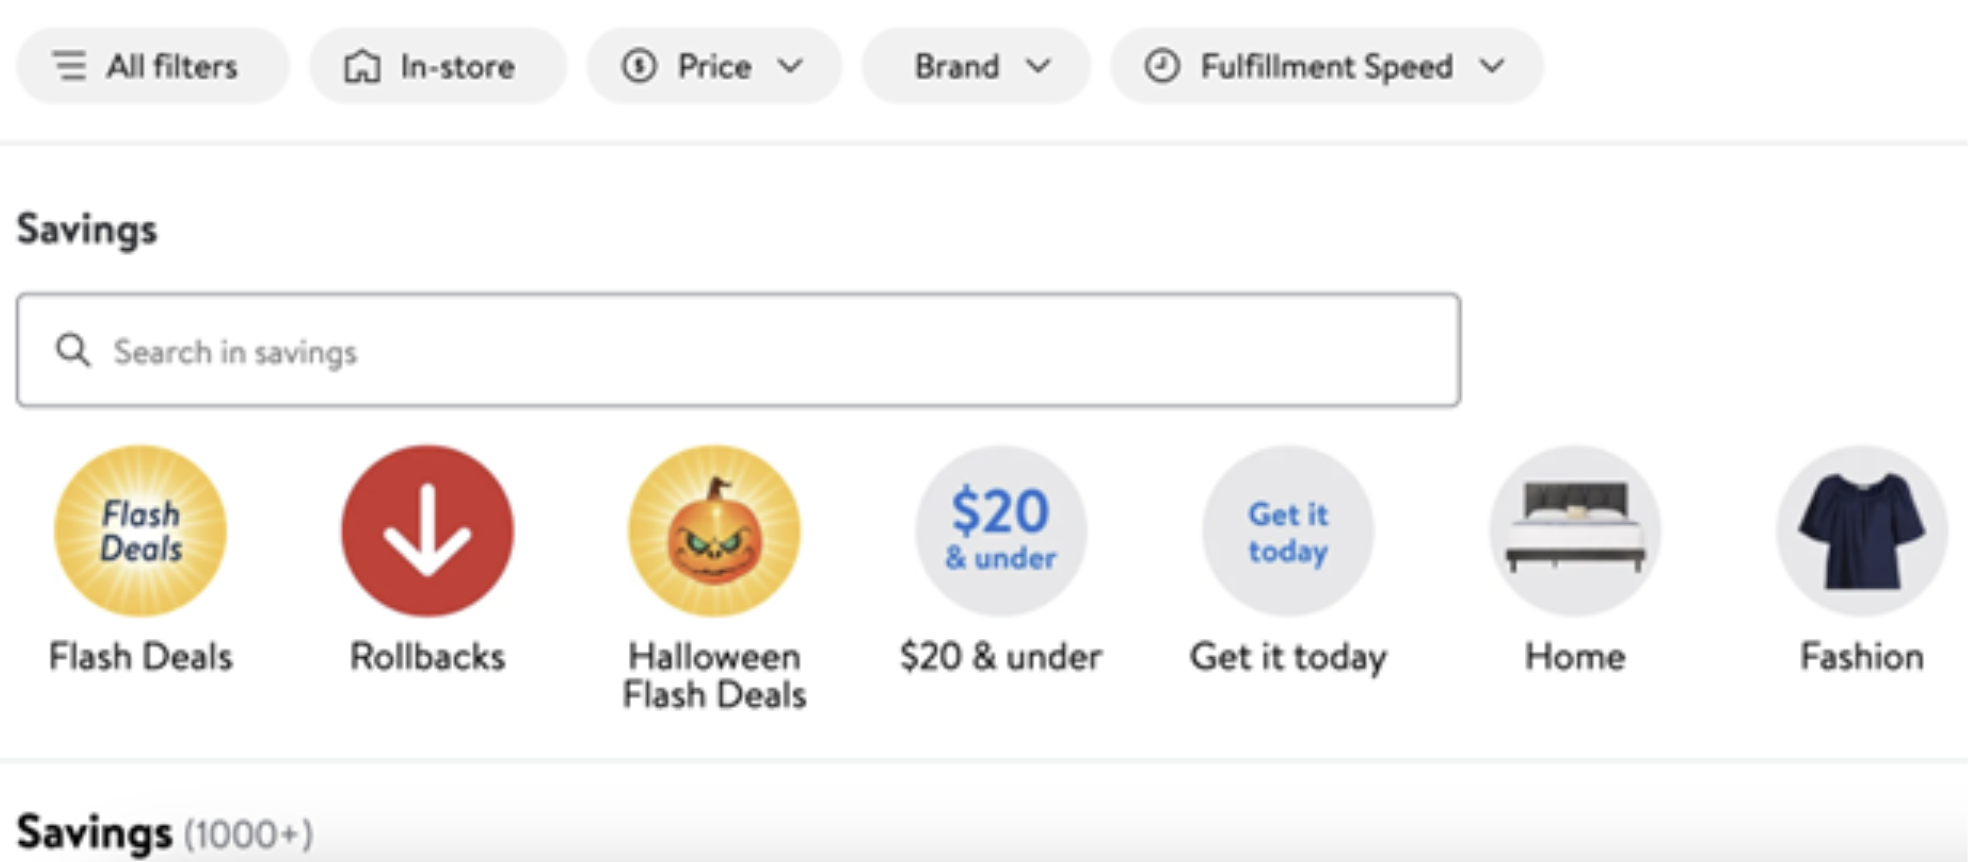Select the Get it today circle
The image size is (1982, 862).
coord(1288,531)
